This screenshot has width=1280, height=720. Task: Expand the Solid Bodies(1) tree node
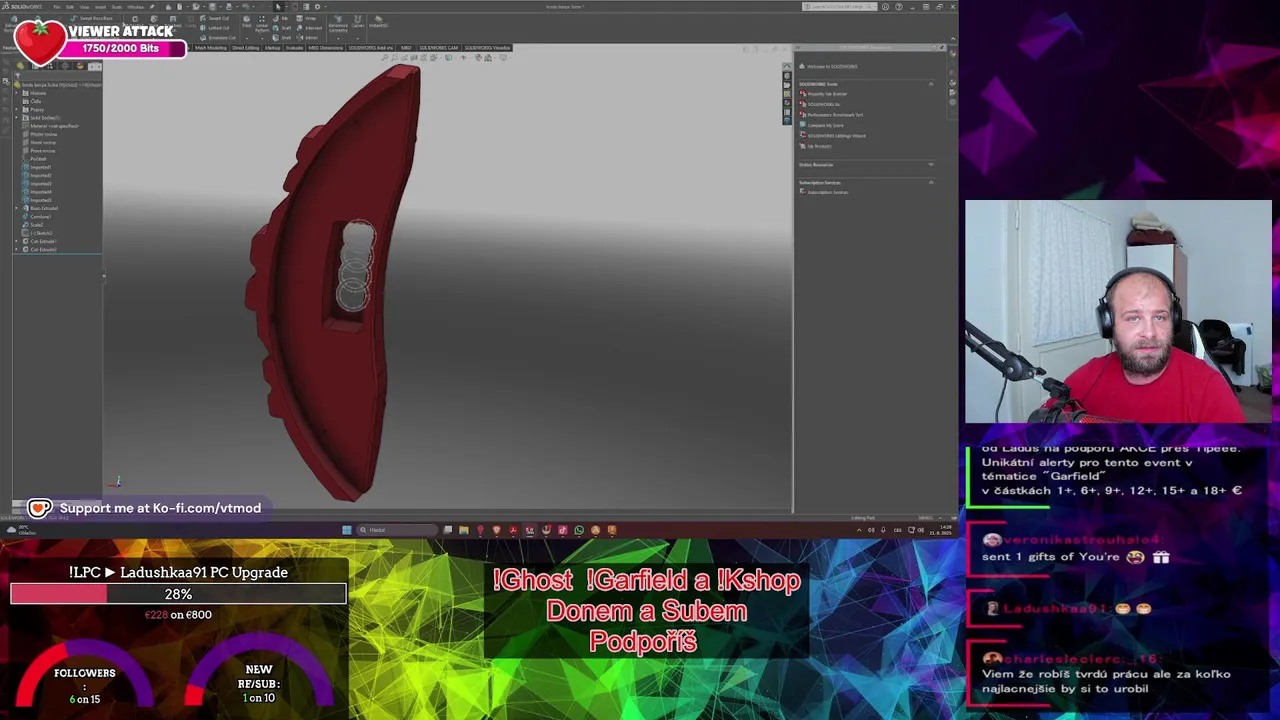[x=17, y=118]
